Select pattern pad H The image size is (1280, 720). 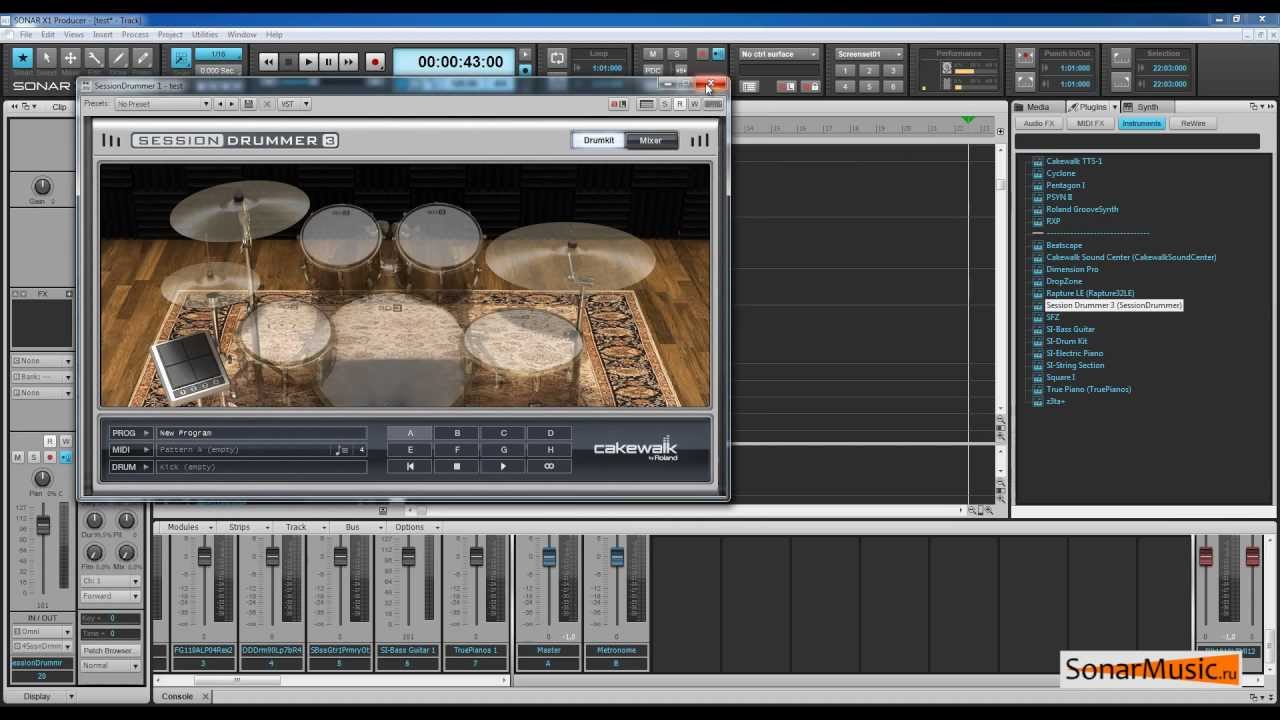pyautogui.click(x=550, y=450)
